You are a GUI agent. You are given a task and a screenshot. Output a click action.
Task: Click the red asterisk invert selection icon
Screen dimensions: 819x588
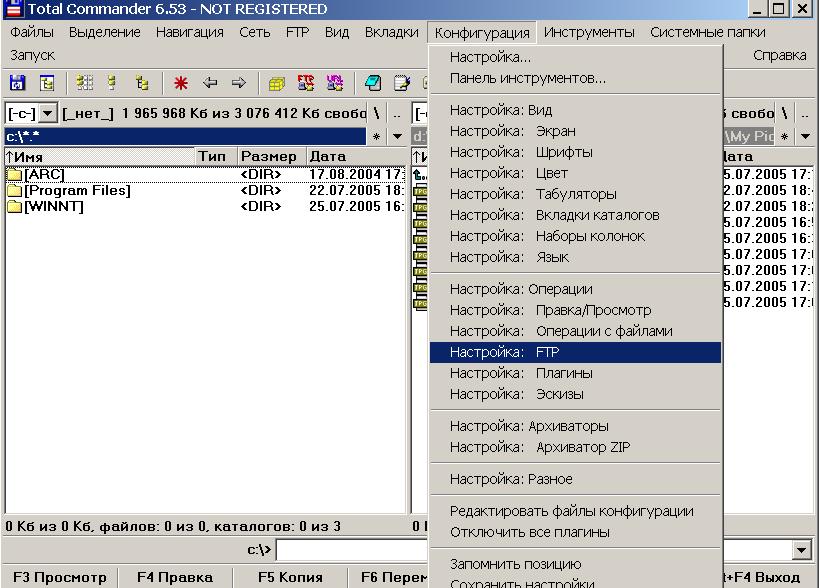tap(181, 84)
